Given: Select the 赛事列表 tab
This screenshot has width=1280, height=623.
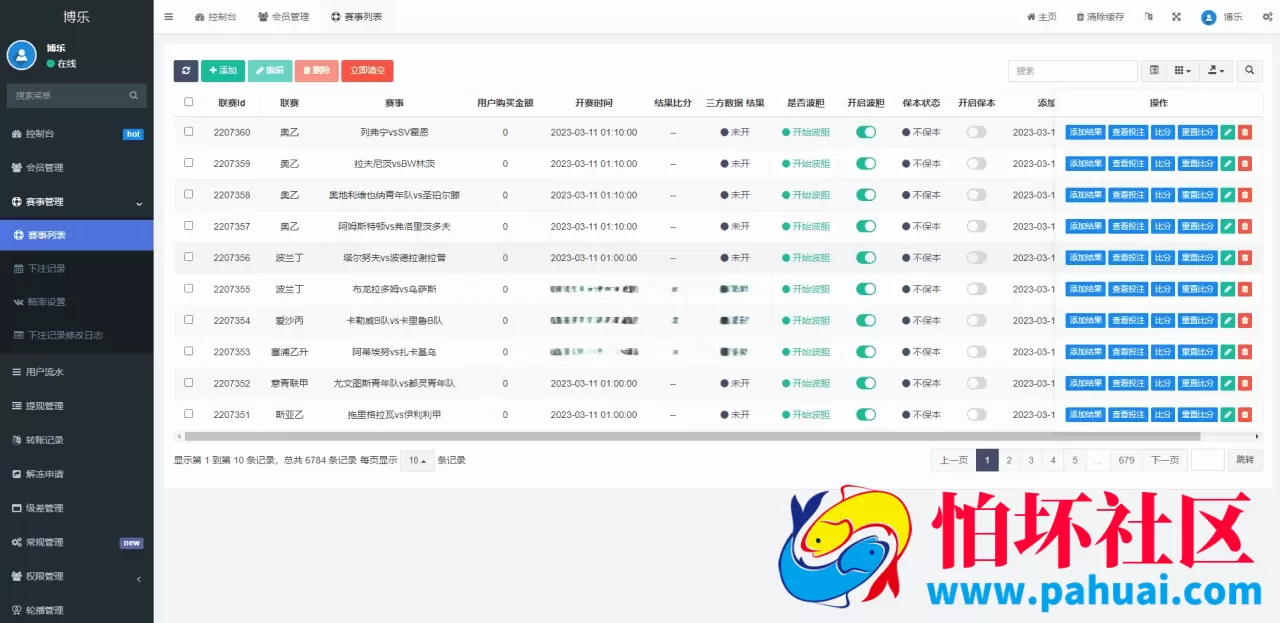Looking at the screenshot, I should (x=356, y=17).
